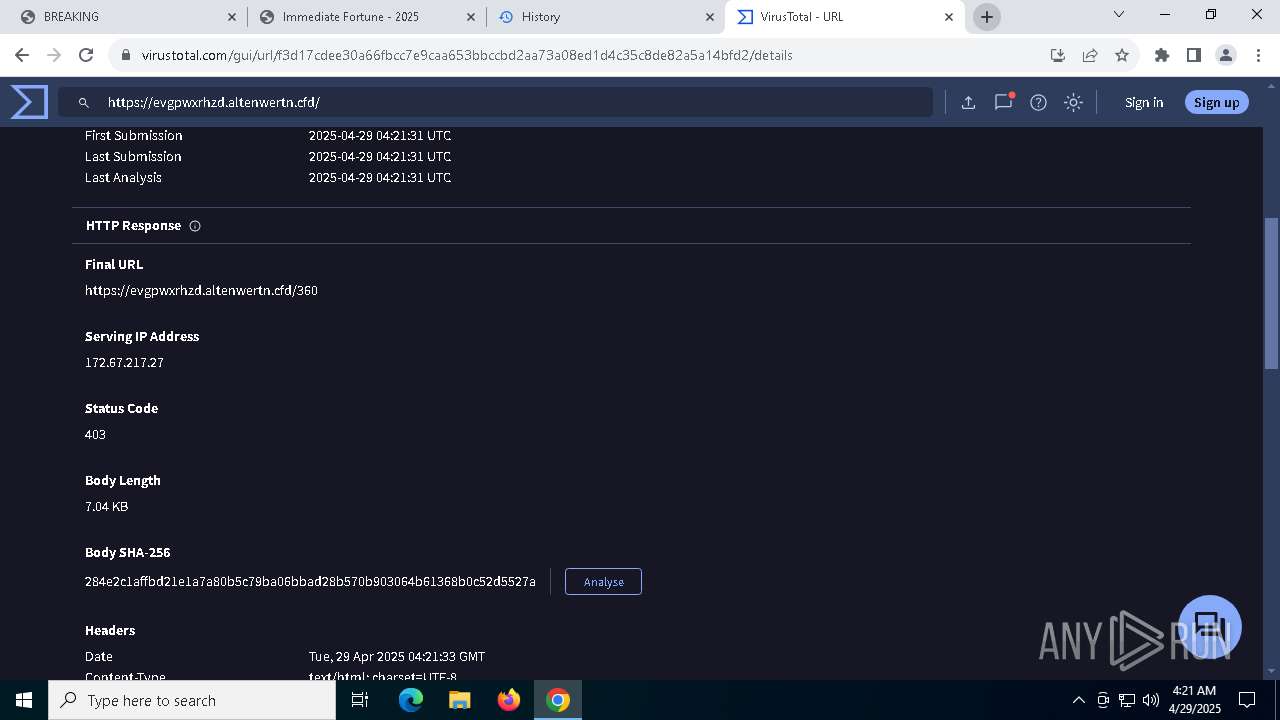Image resolution: width=1280 pixels, height=720 pixels.
Task: Open a new tab with the plus button
Action: point(987,17)
